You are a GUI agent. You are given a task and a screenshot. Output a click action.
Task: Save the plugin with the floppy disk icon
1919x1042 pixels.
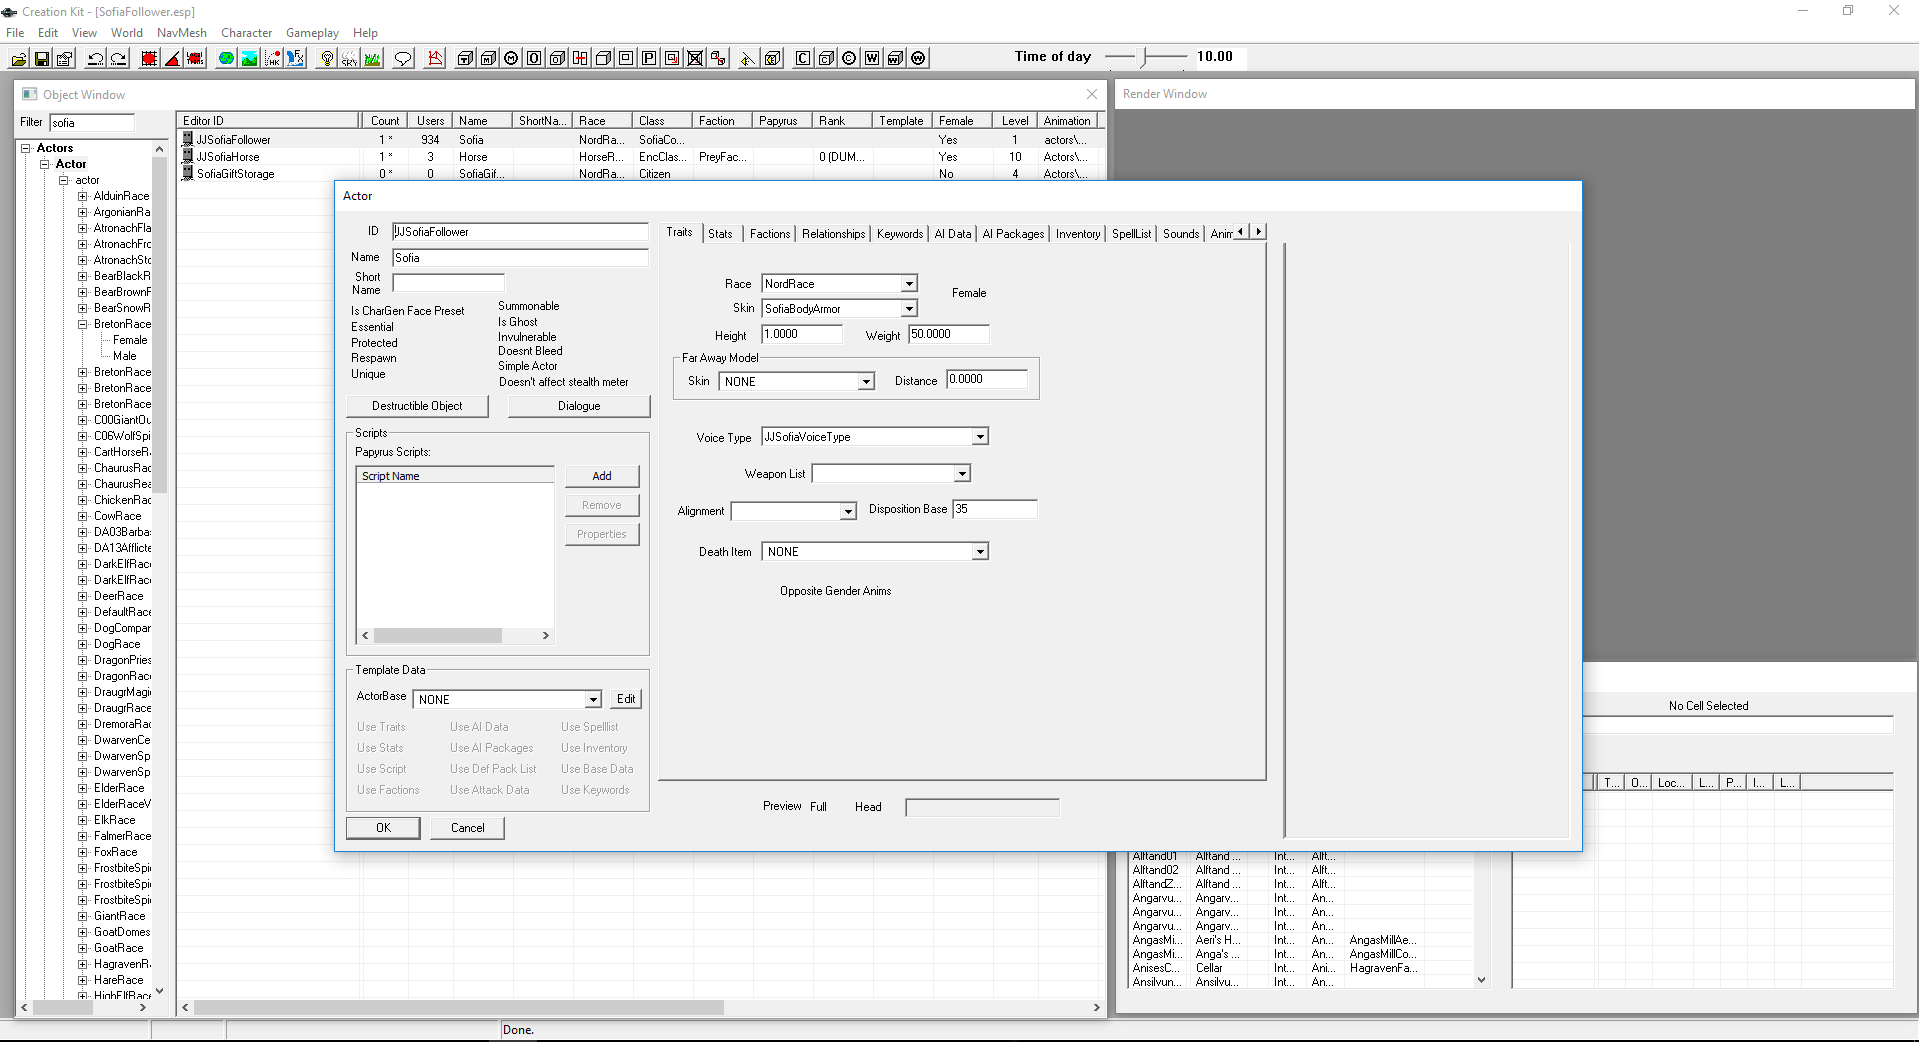click(42, 58)
